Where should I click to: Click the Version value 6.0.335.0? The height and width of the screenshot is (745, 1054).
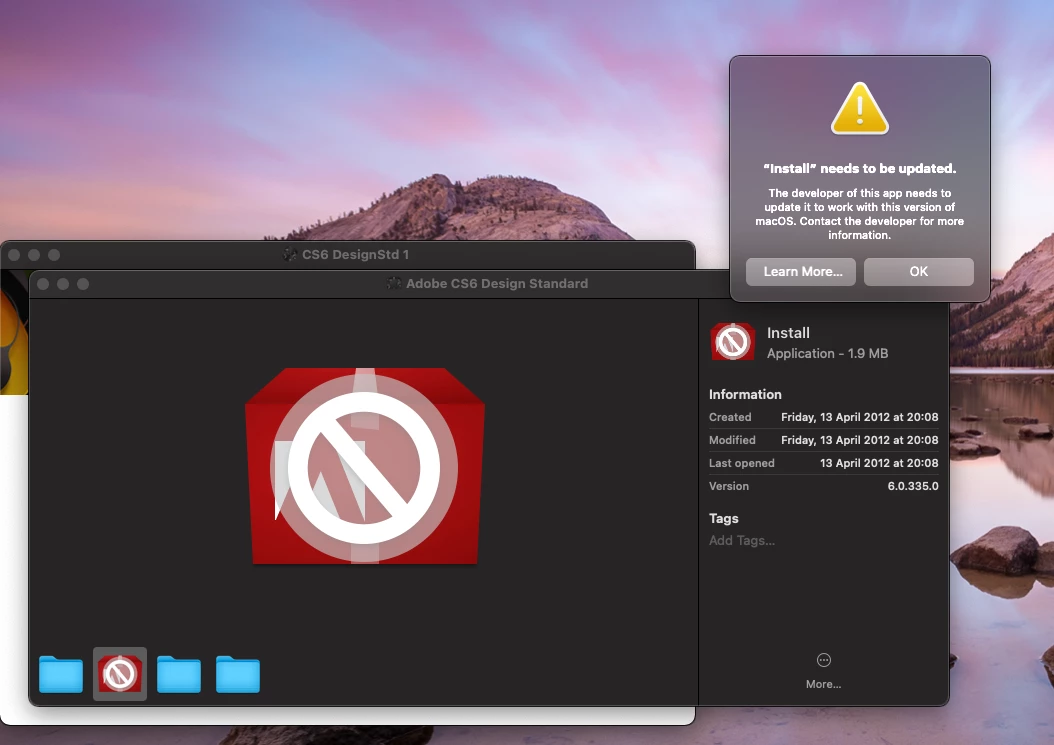pos(913,486)
